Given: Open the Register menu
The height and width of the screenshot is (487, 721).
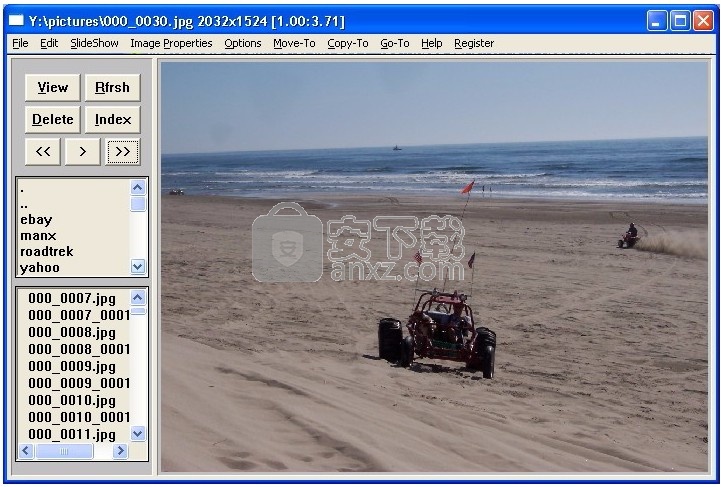Looking at the screenshot, I should 474,43.
